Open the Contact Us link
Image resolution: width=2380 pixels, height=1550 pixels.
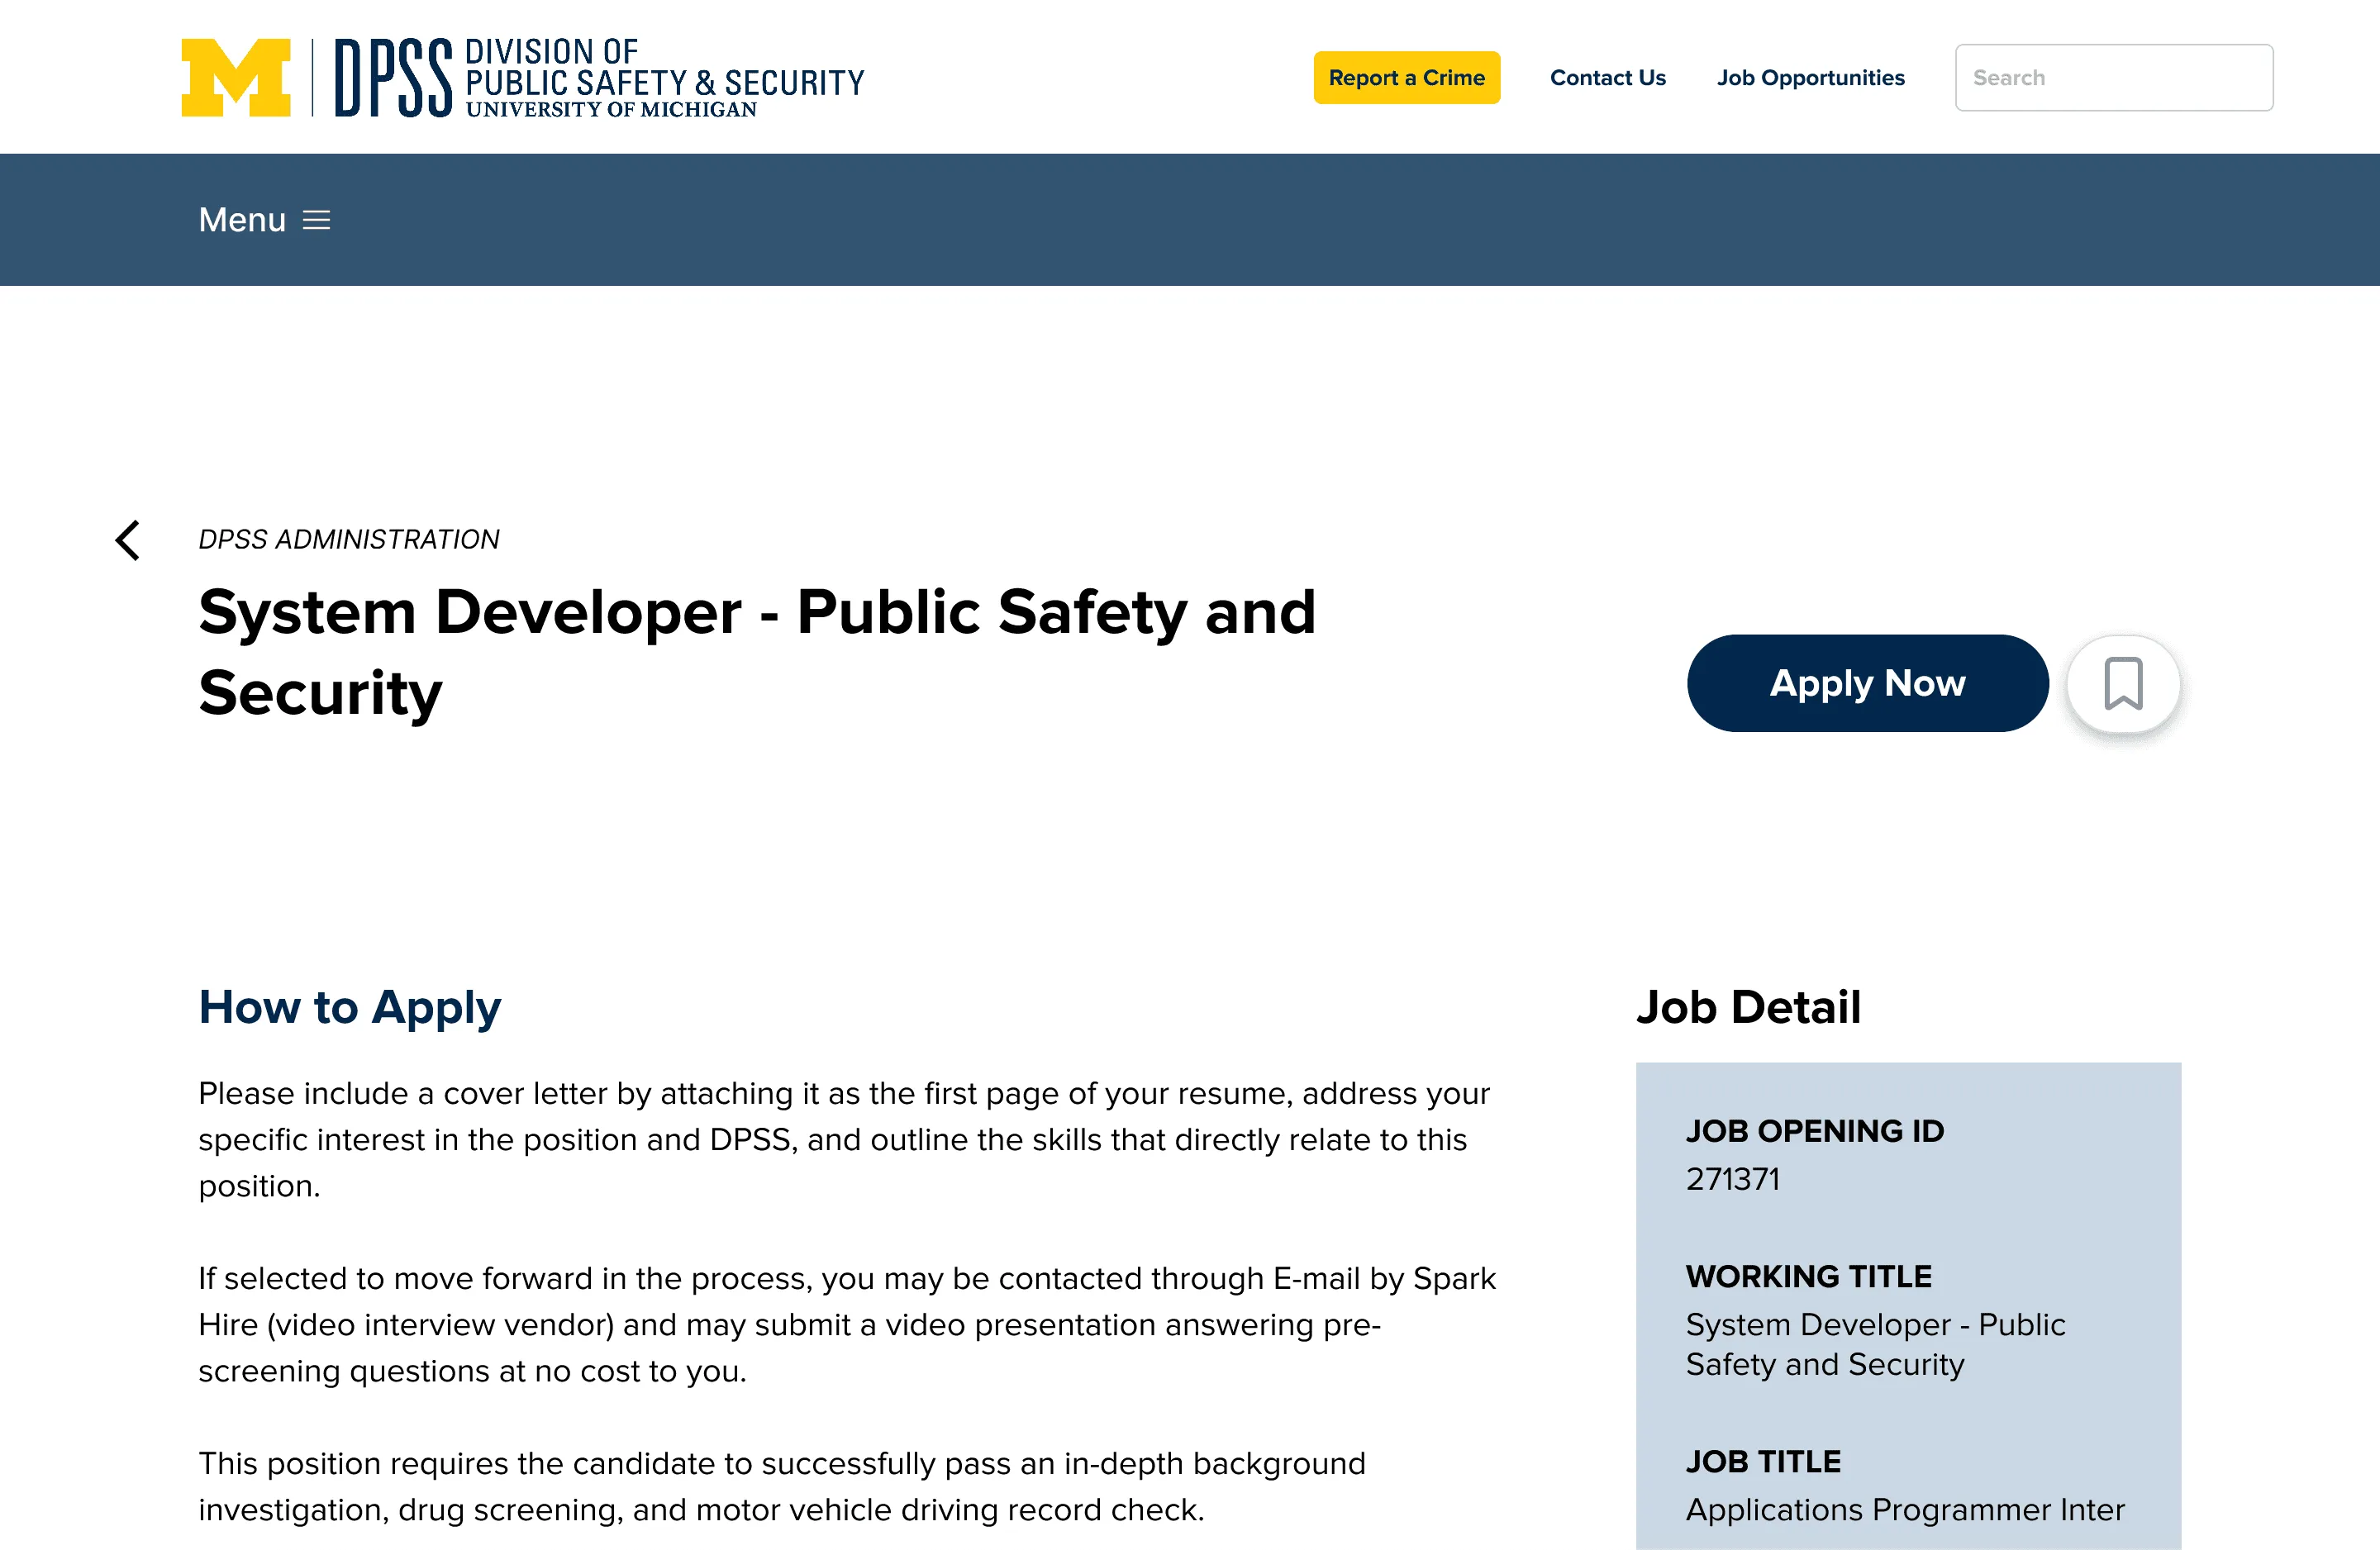[x=1608, y=78]
